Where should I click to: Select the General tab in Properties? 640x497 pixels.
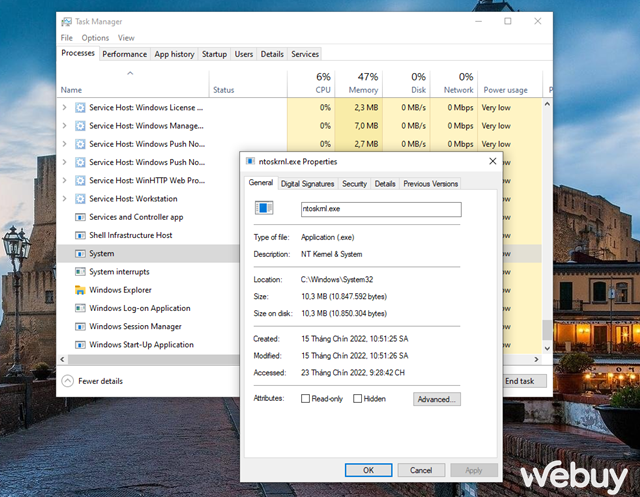(x=261, y=183)
